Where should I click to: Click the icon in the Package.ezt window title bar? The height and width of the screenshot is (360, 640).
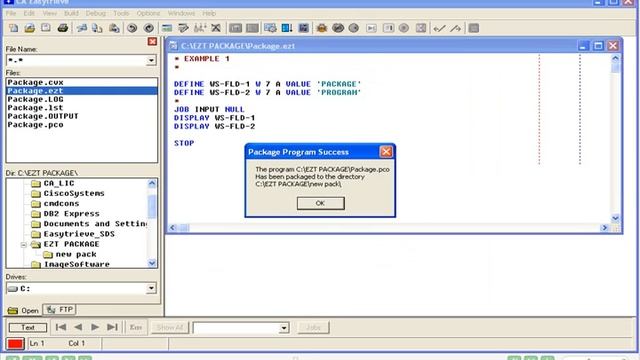pos(173,46)
